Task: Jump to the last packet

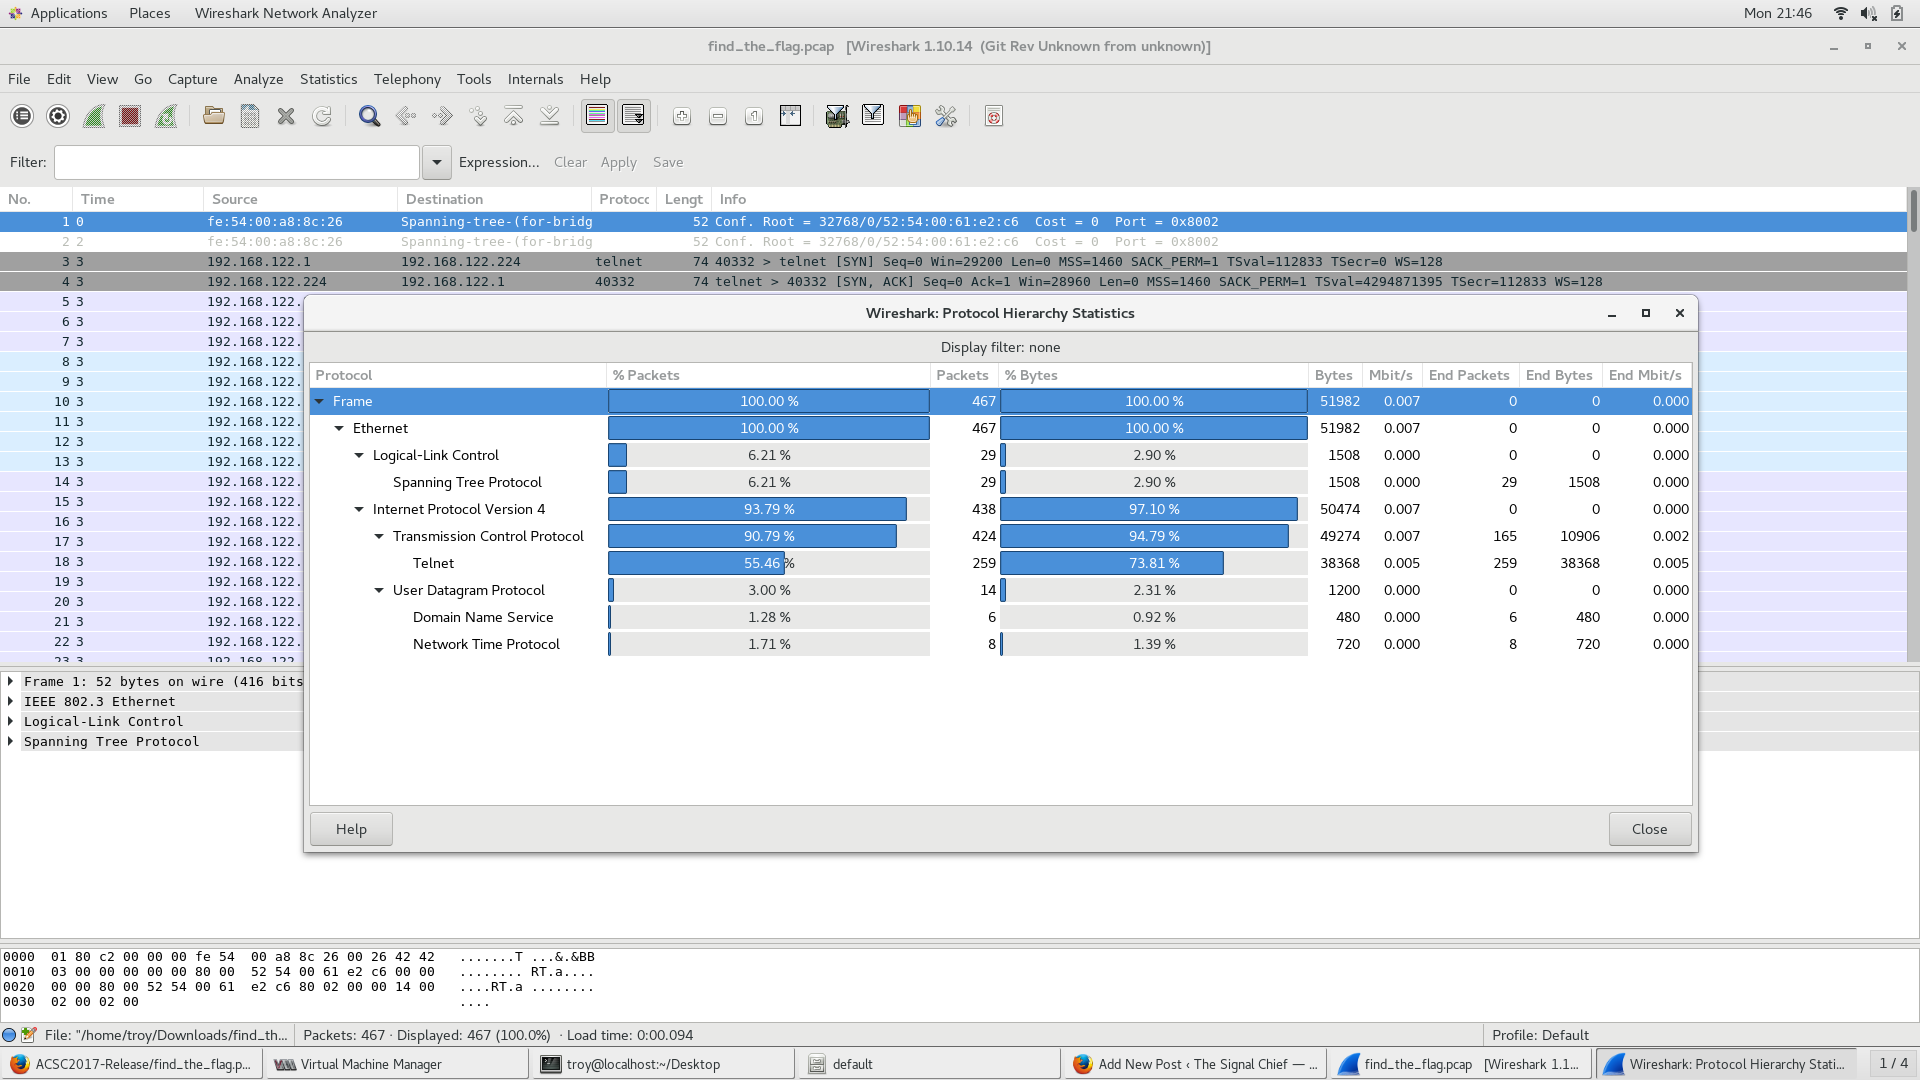Action: tap(550, 116)
